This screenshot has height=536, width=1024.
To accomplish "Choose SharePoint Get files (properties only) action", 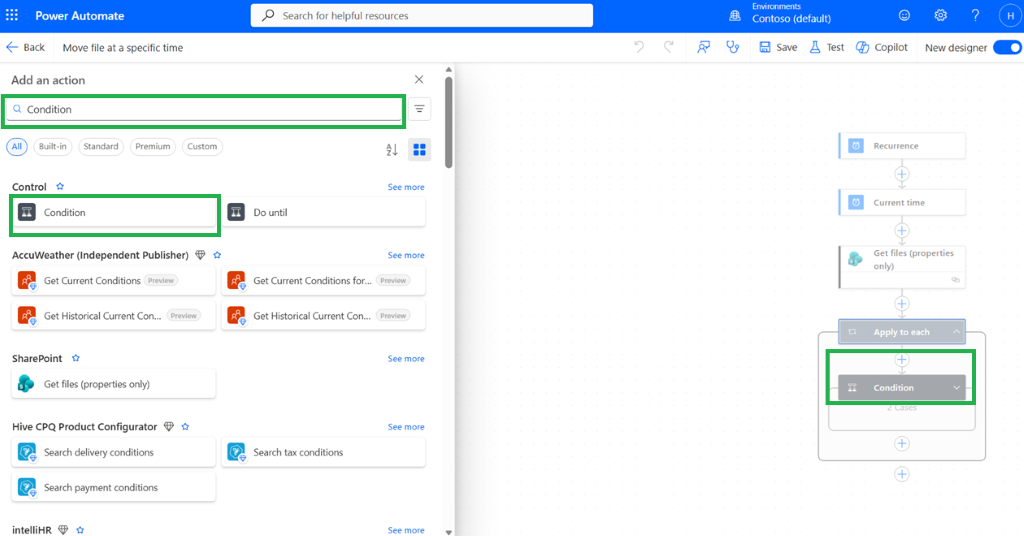I will (114, 384).
